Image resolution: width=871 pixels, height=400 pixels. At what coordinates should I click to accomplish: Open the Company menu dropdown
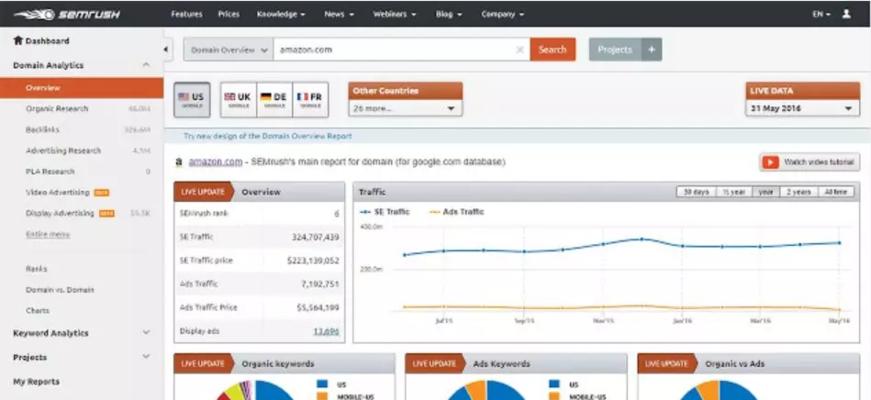(503, 14)
